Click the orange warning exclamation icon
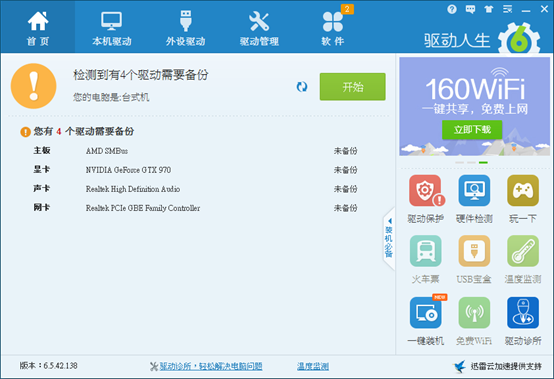This screenshot has width=554, height=379. coord(34,86)
